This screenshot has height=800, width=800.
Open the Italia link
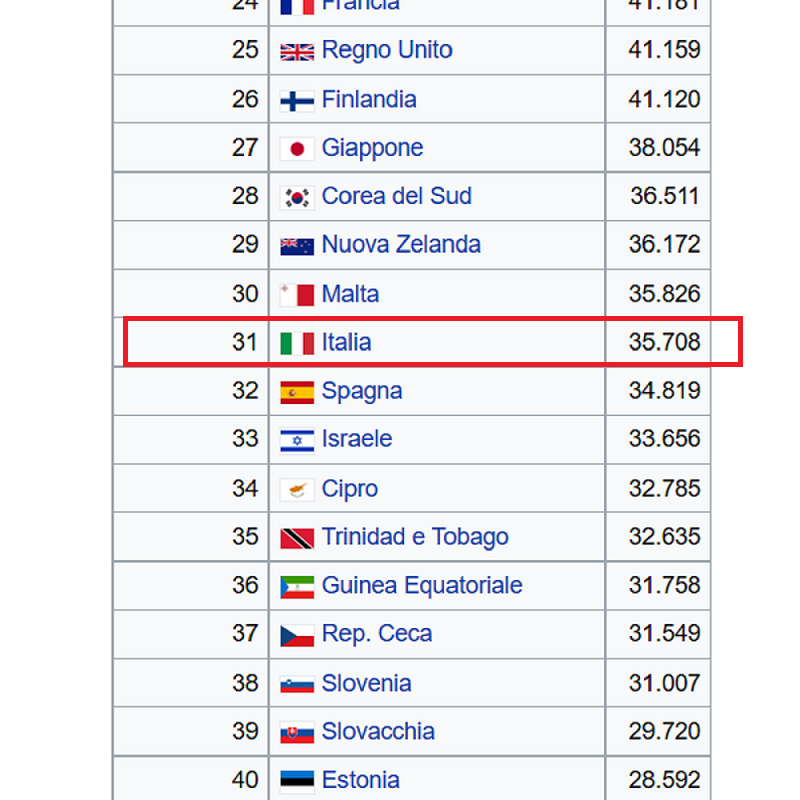click(346, 342)
